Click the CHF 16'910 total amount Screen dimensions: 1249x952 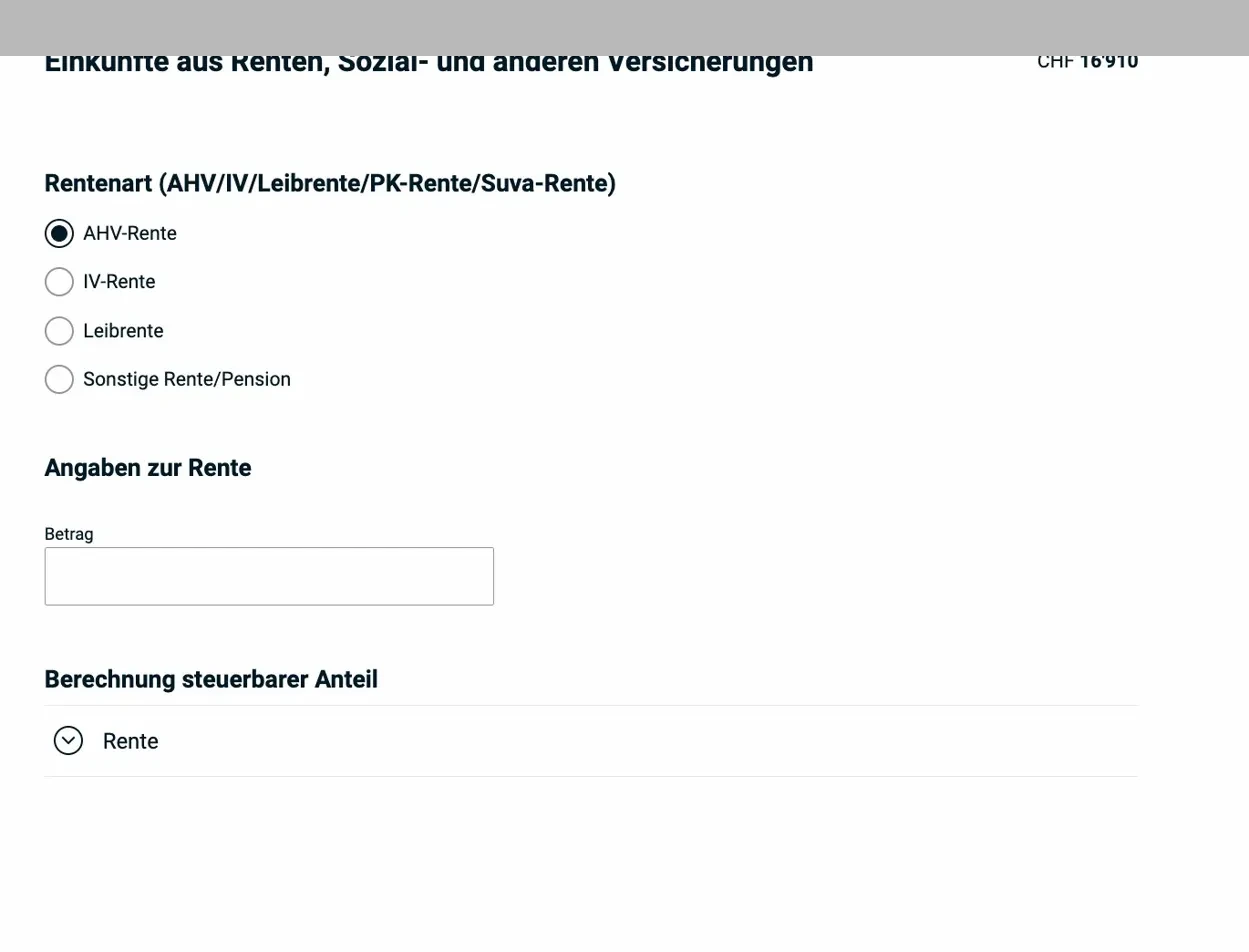point(1088,61)
